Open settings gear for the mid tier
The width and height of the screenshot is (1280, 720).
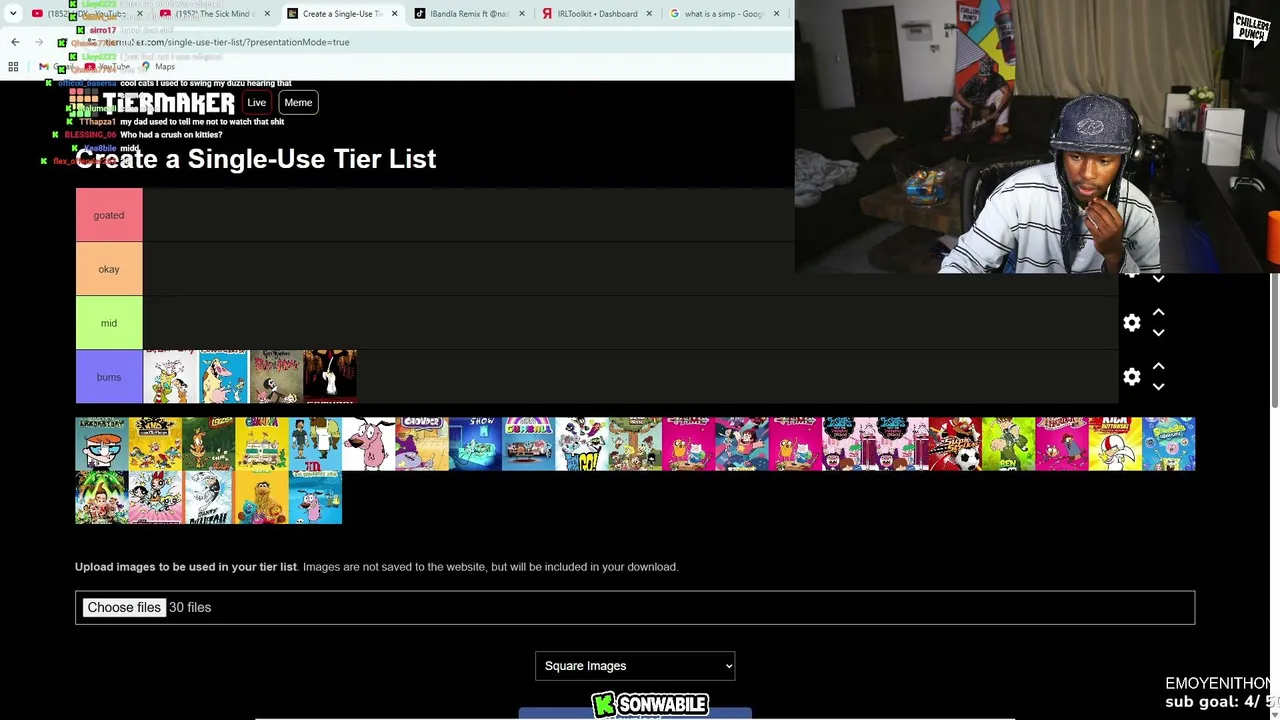[x=1132, y=323]
